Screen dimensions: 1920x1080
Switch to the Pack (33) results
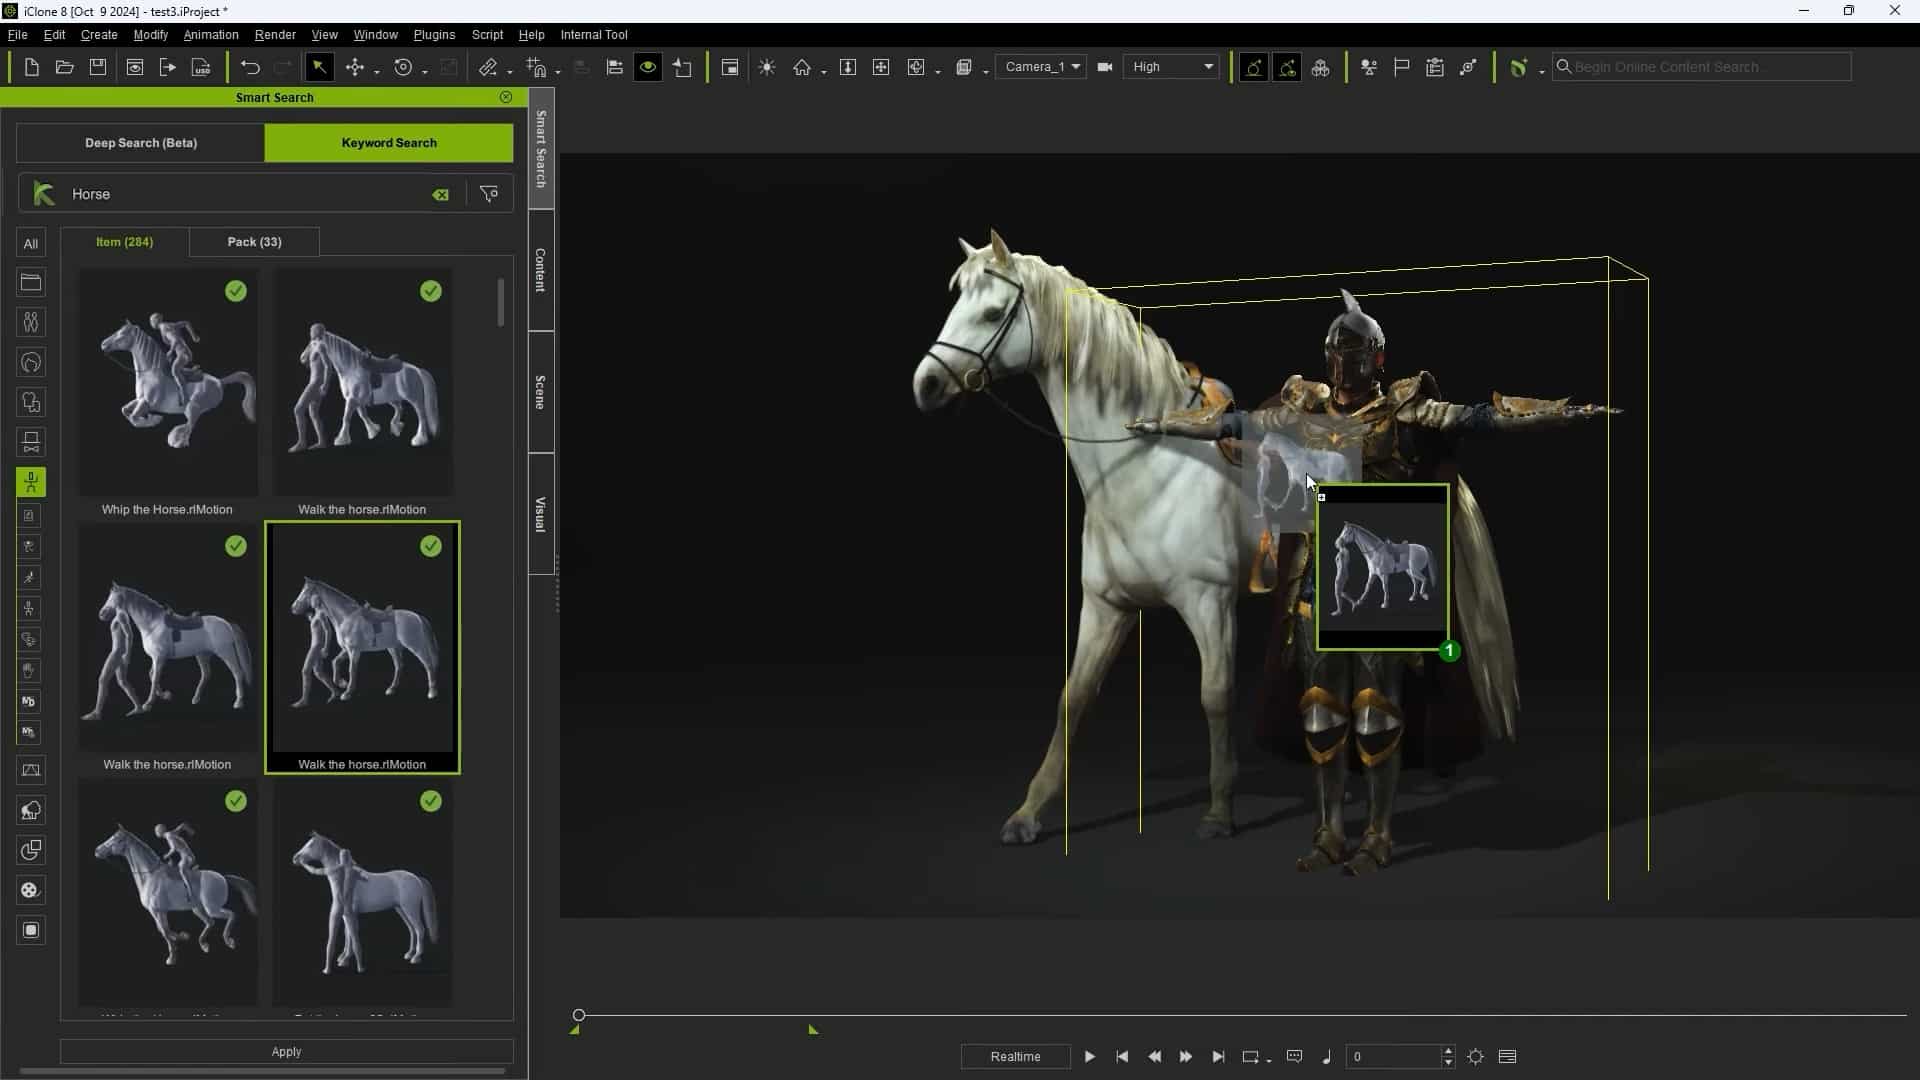click(x=254, y=242)
